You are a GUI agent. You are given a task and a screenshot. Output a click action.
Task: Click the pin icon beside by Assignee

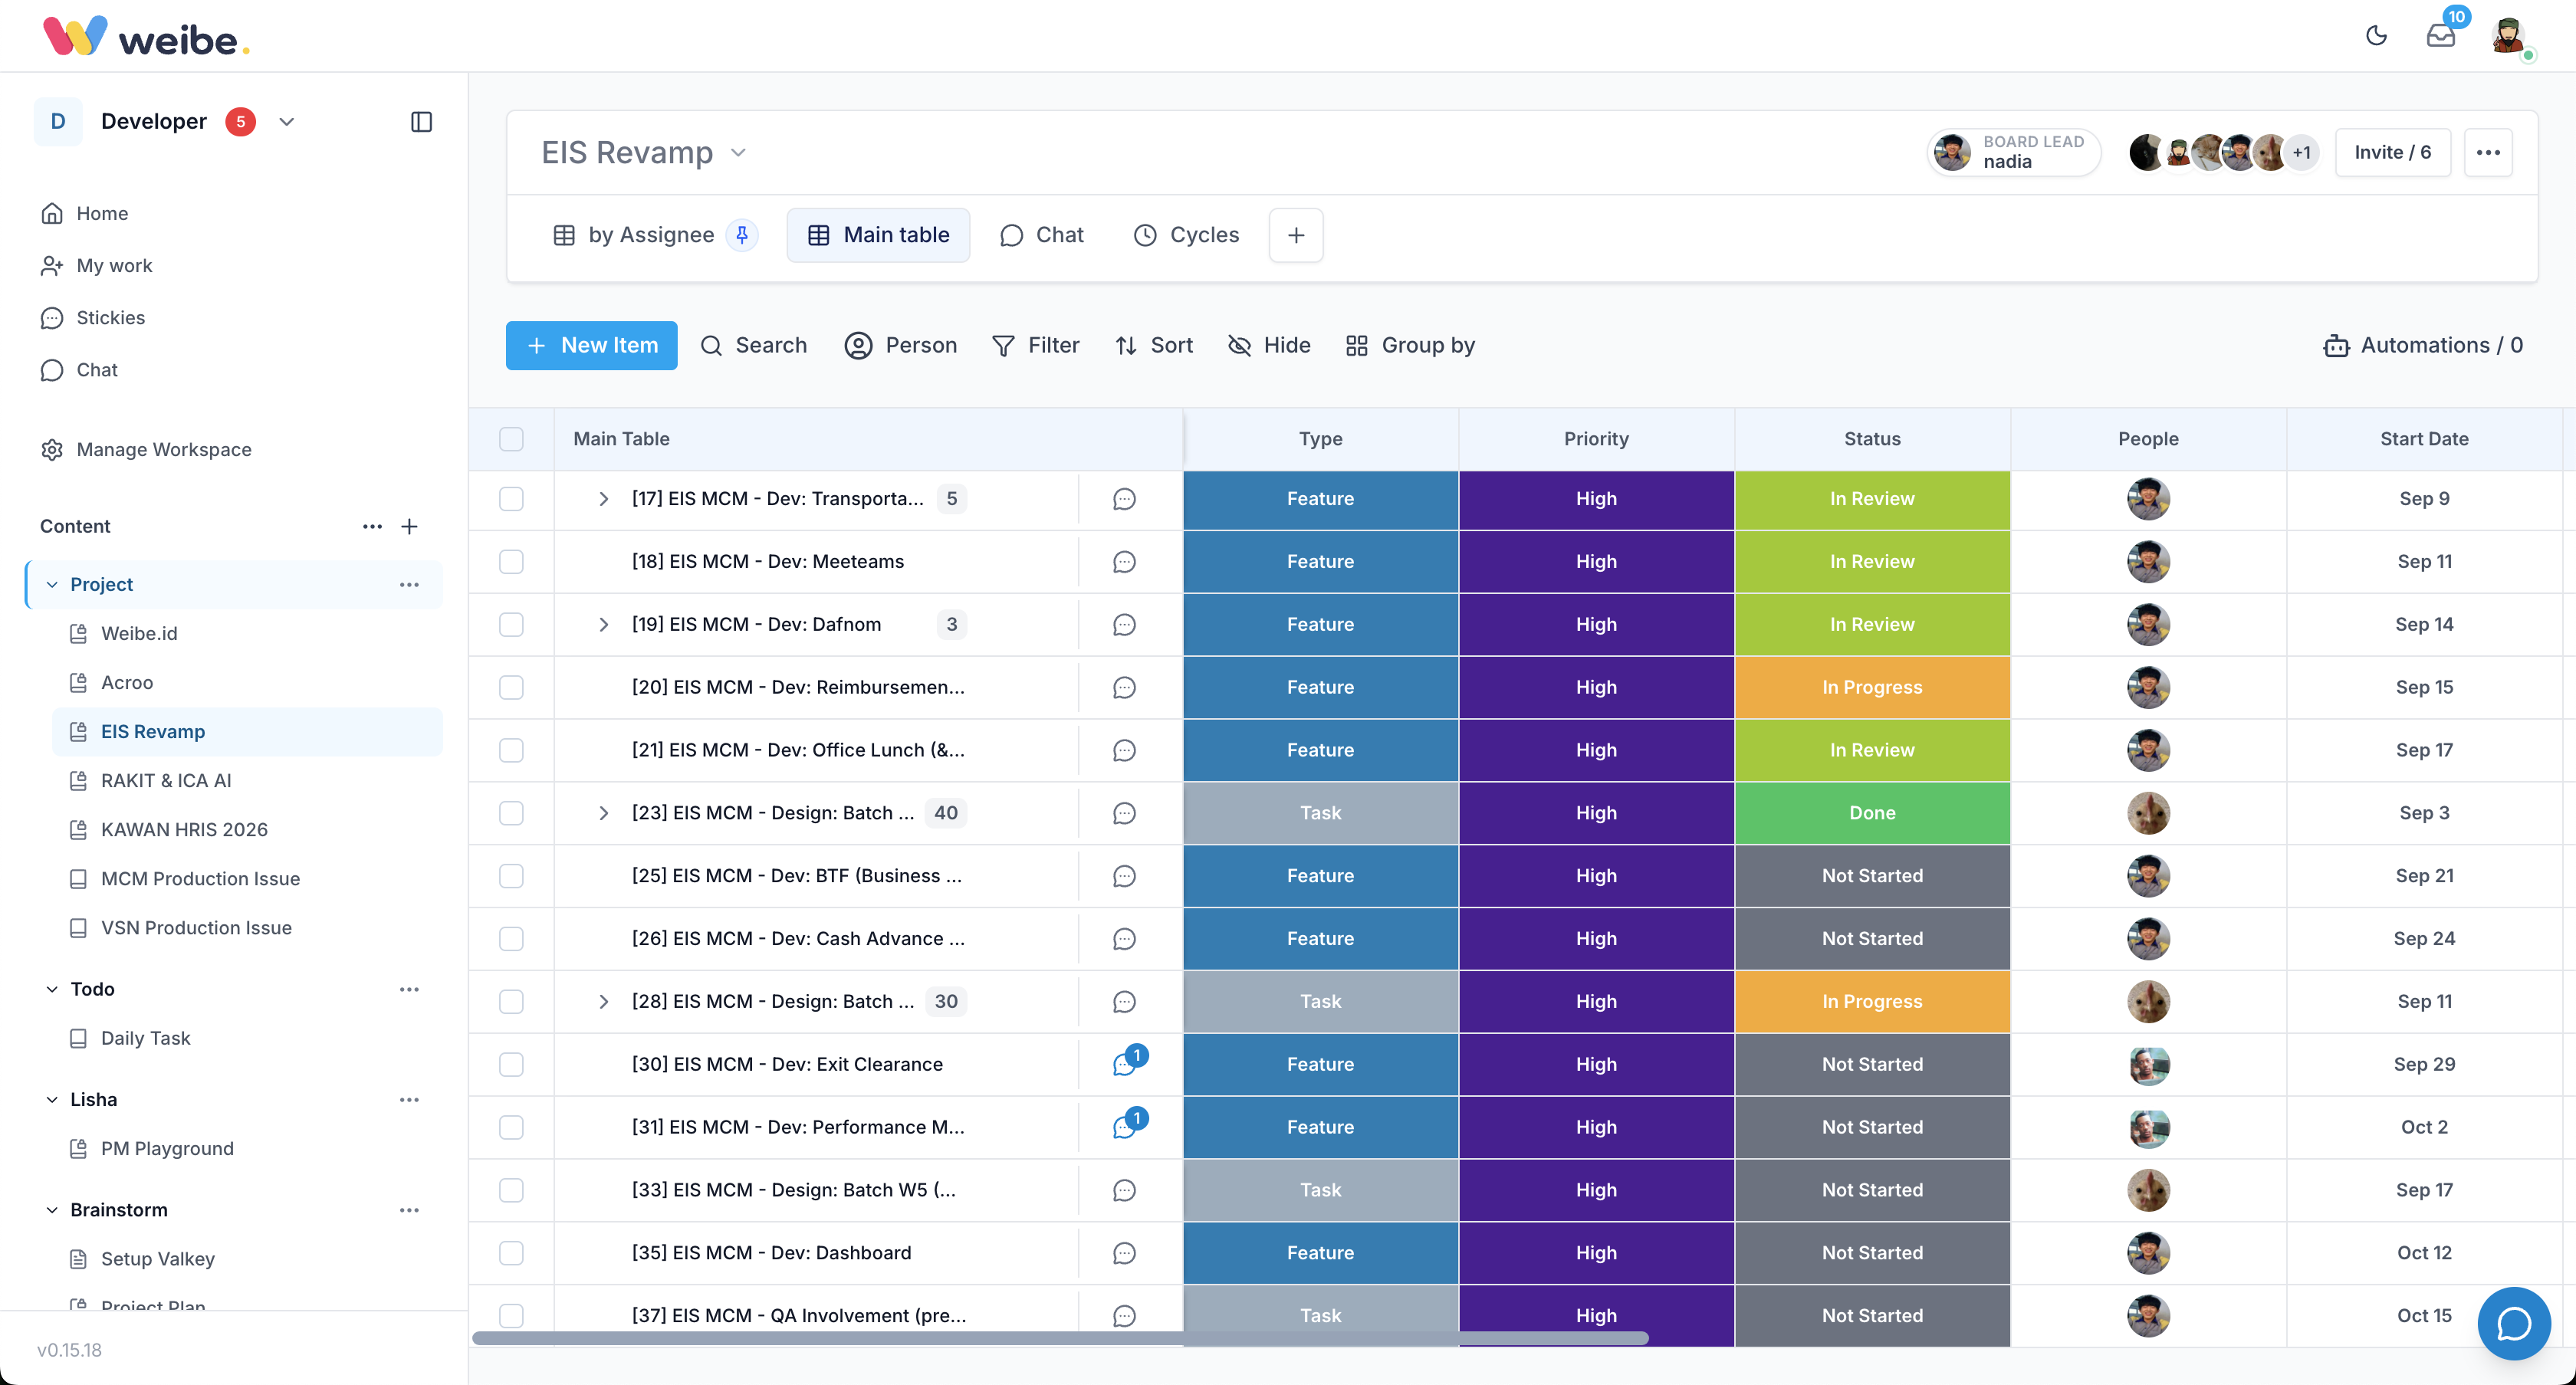(x=742, y=235)
